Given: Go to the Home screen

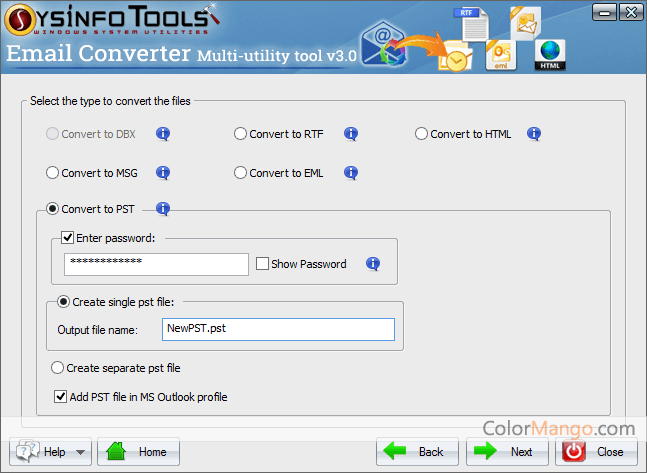Looking at the screenshot, I should (138, 452).
